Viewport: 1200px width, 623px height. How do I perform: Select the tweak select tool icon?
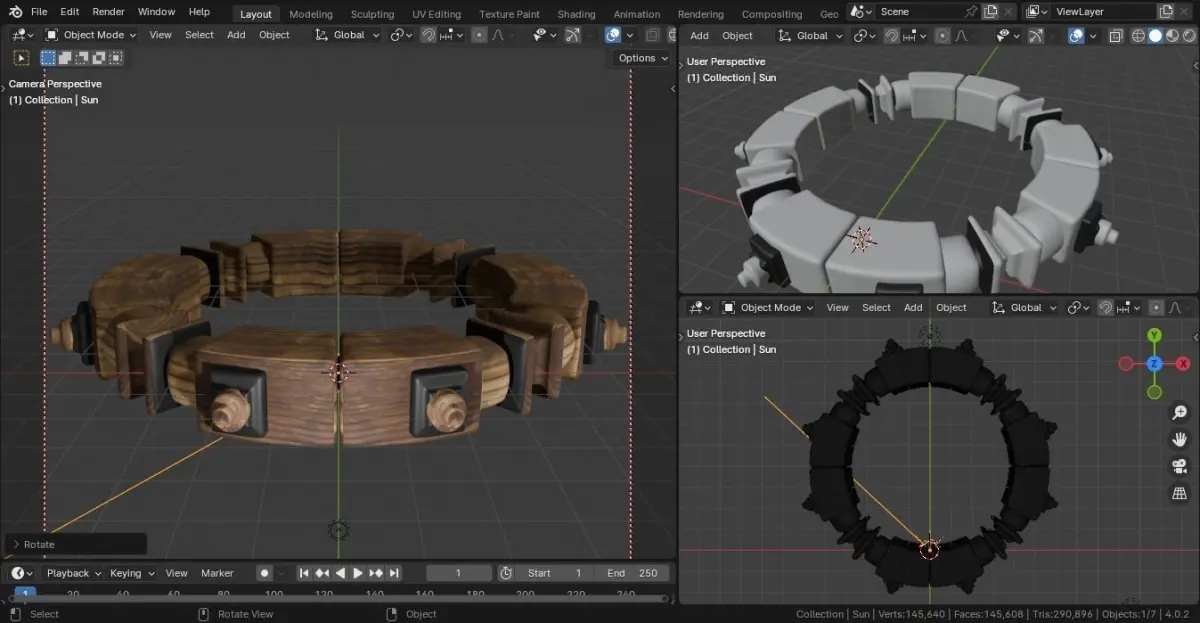[x=21, y=58]
